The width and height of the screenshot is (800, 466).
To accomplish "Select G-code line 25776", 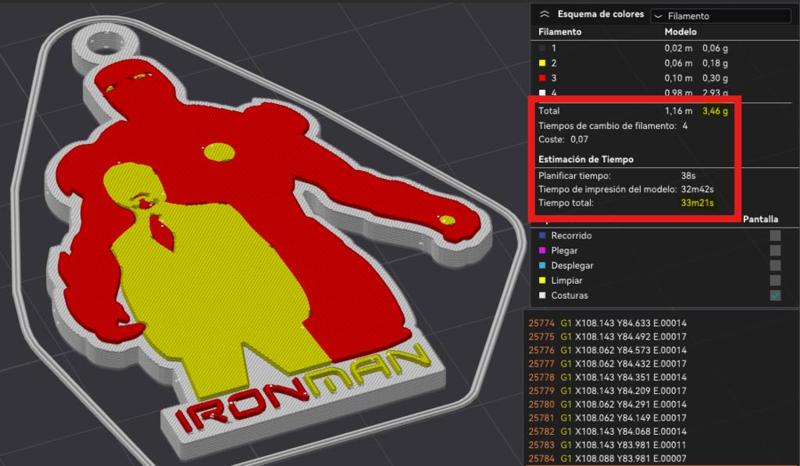I will [607, 350].
